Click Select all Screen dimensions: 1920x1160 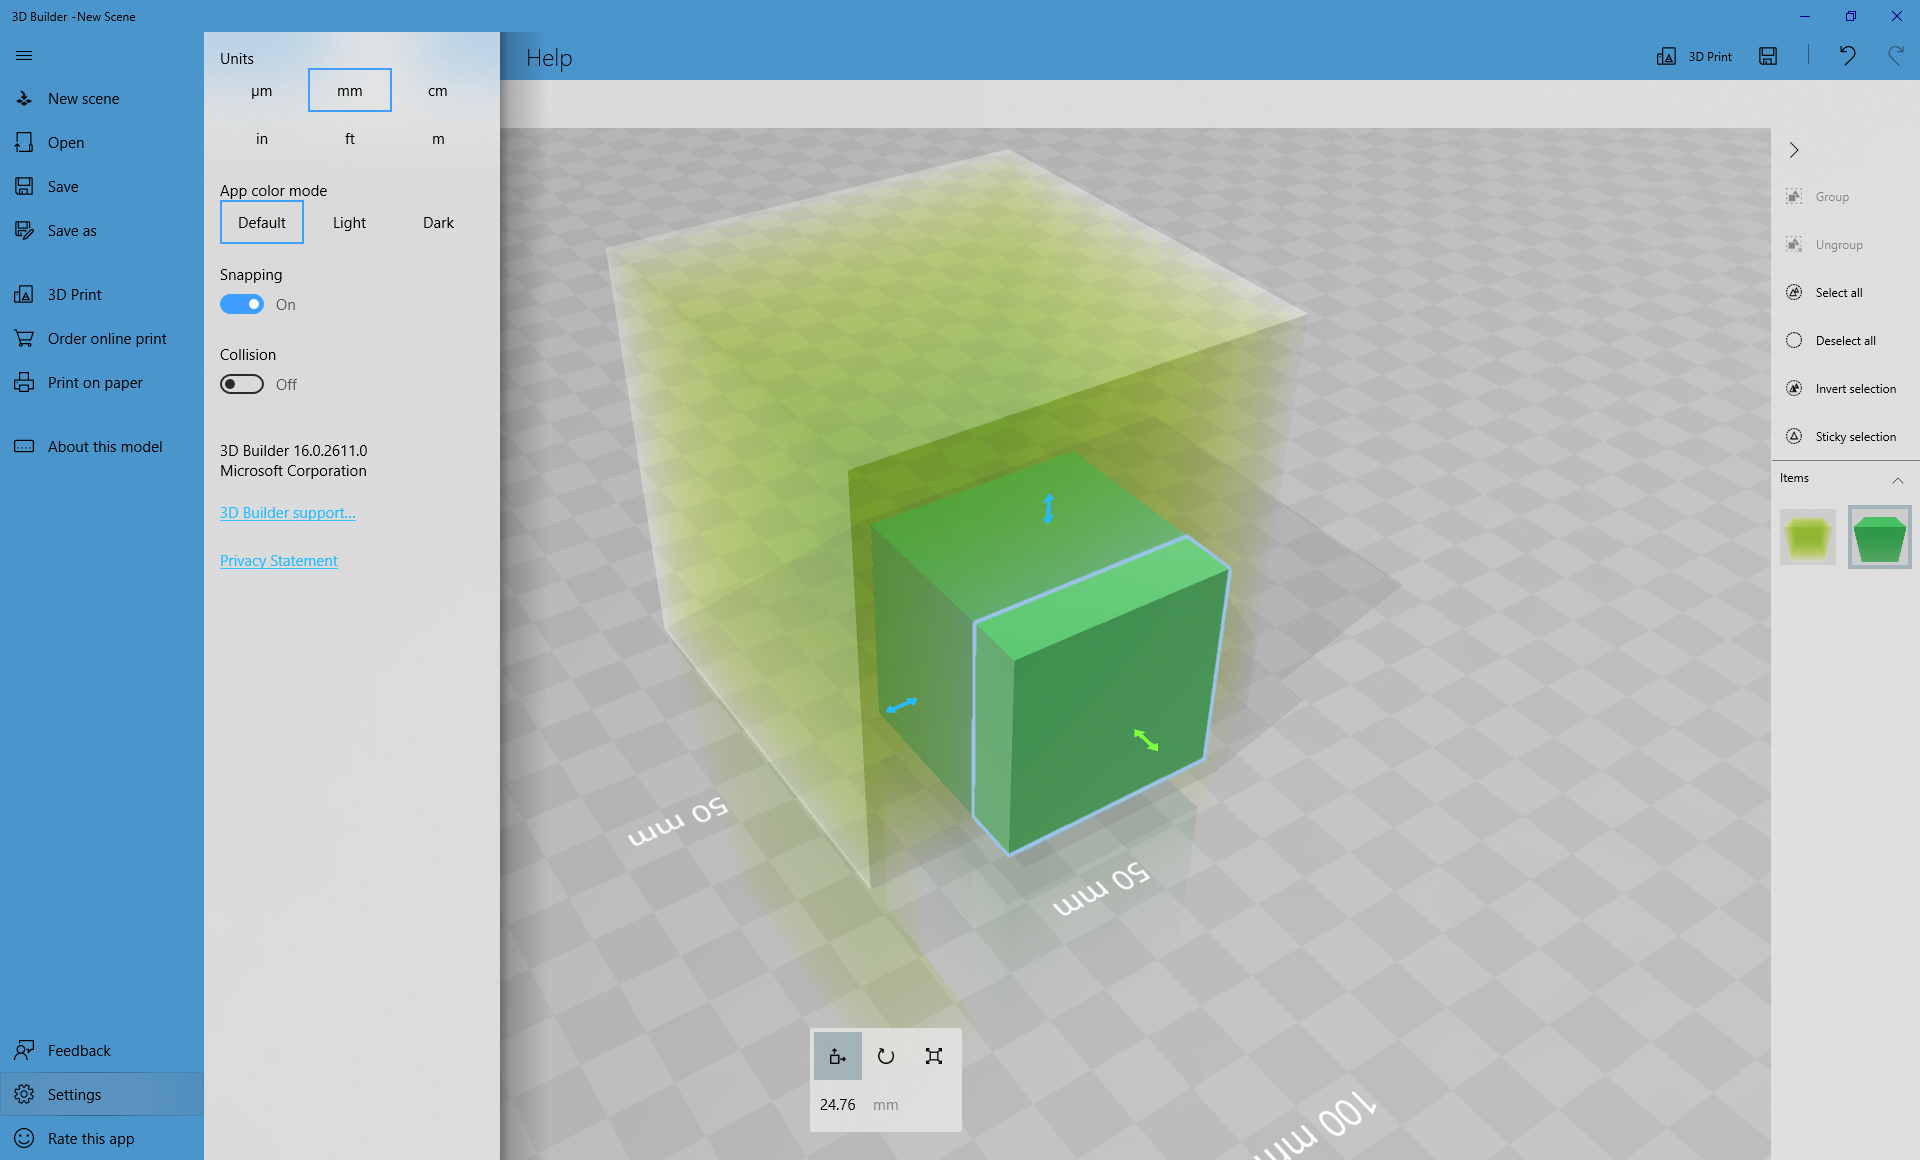(x=1844, y=292)
